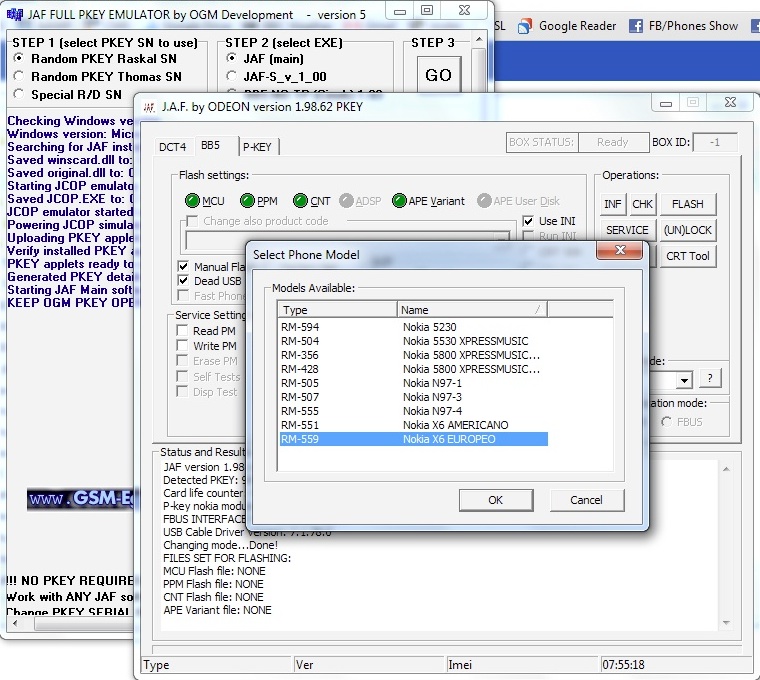Image resolution: width=760 pixels, height=680 pixels.
Task: Sort models by Type column header
Action: (337, 310)
